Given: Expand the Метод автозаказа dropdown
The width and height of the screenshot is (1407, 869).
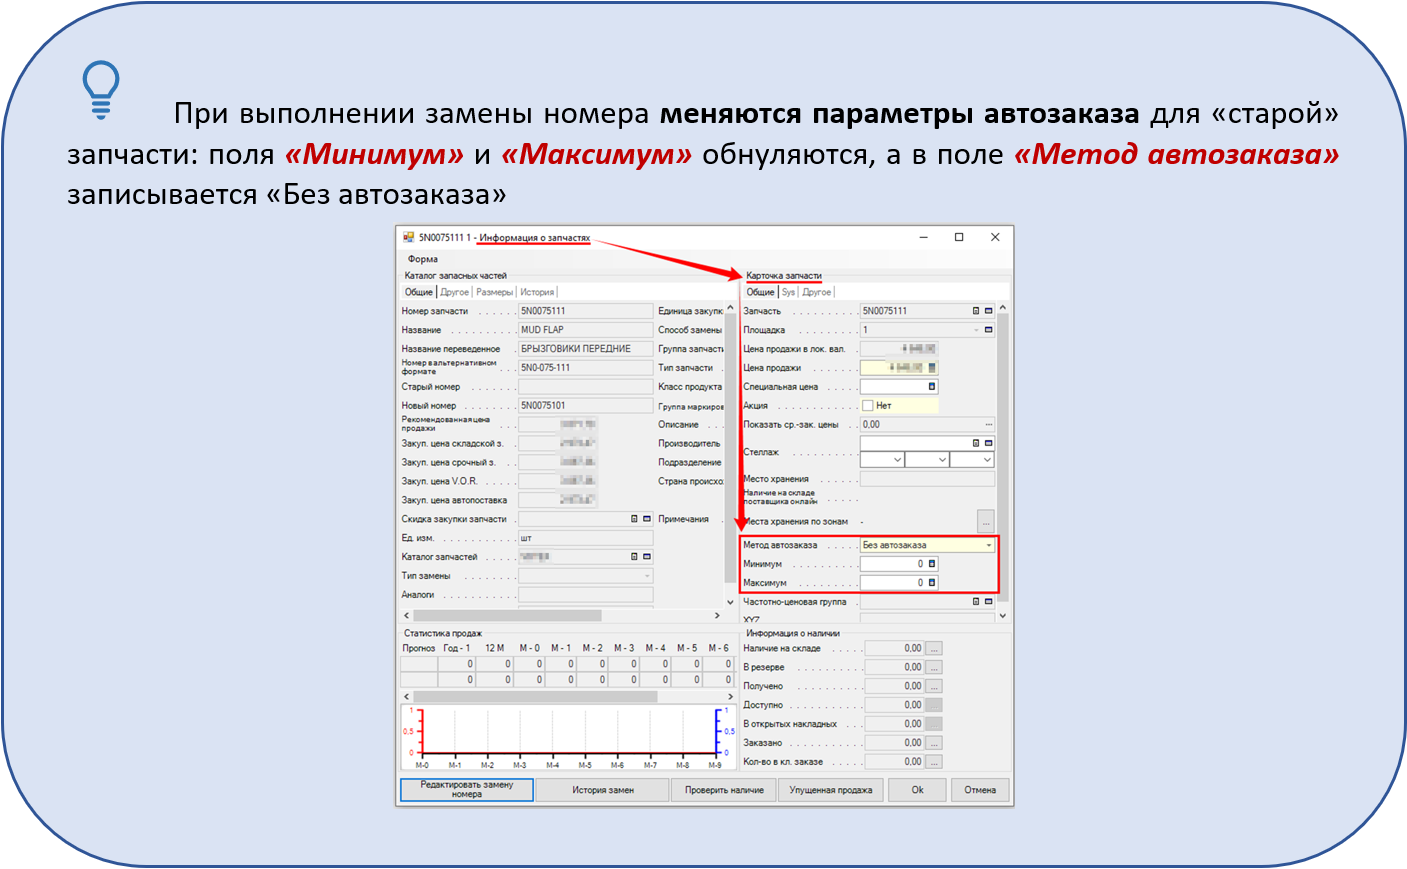Looking at the screenshot, I should [x=989, y=546].
